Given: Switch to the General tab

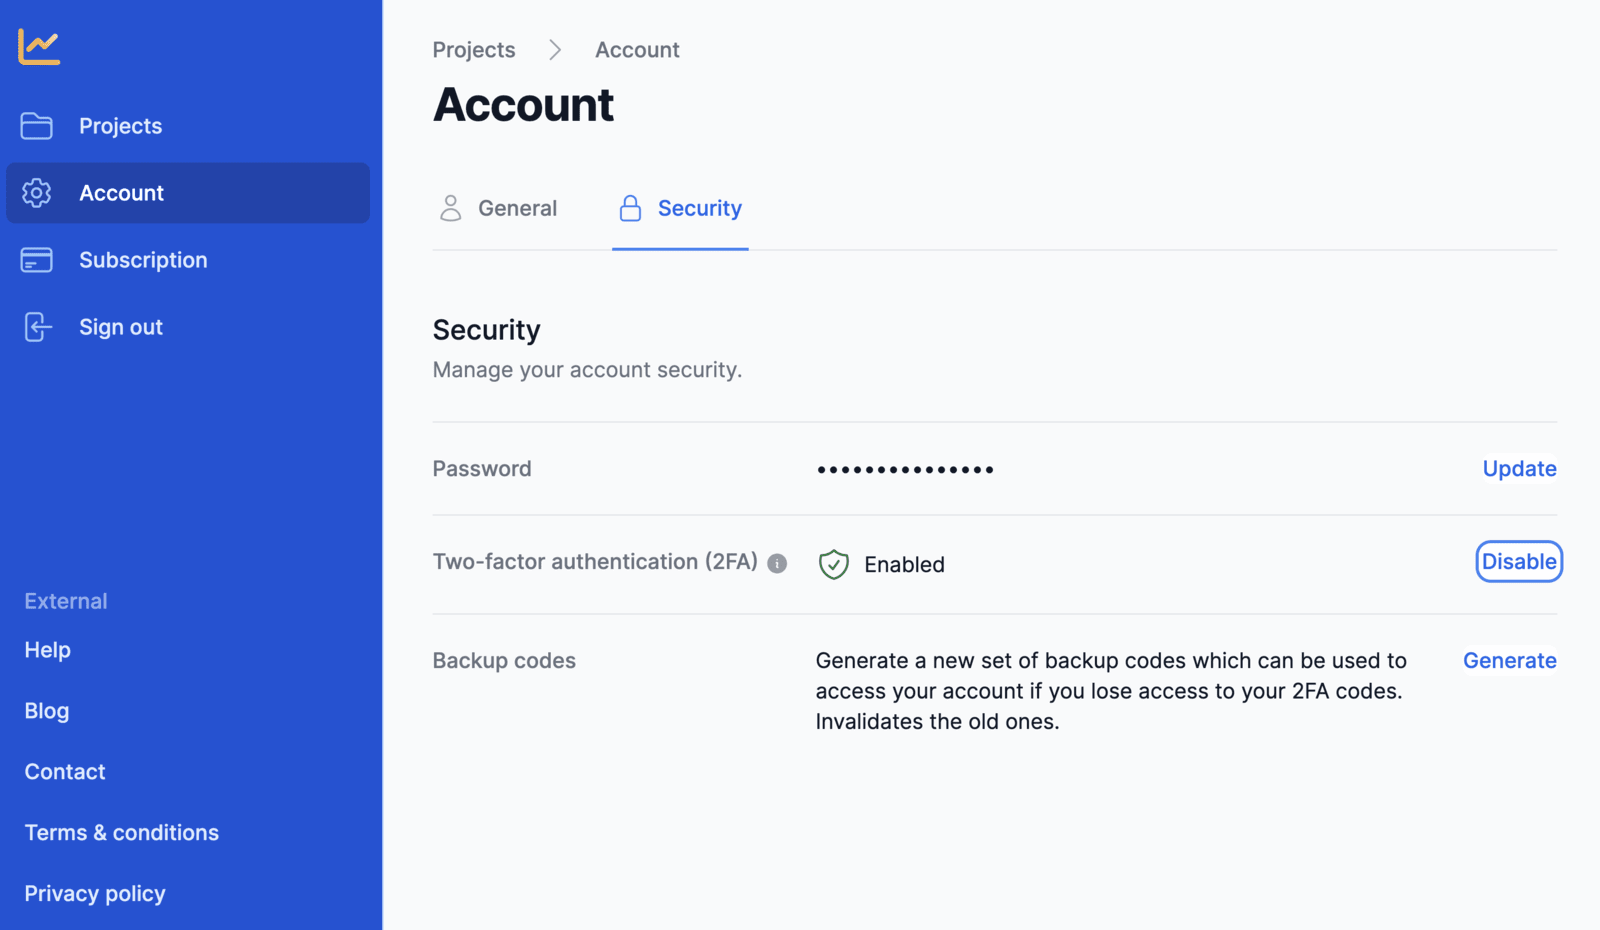Looking at the screenshot, I should (498, 208).
